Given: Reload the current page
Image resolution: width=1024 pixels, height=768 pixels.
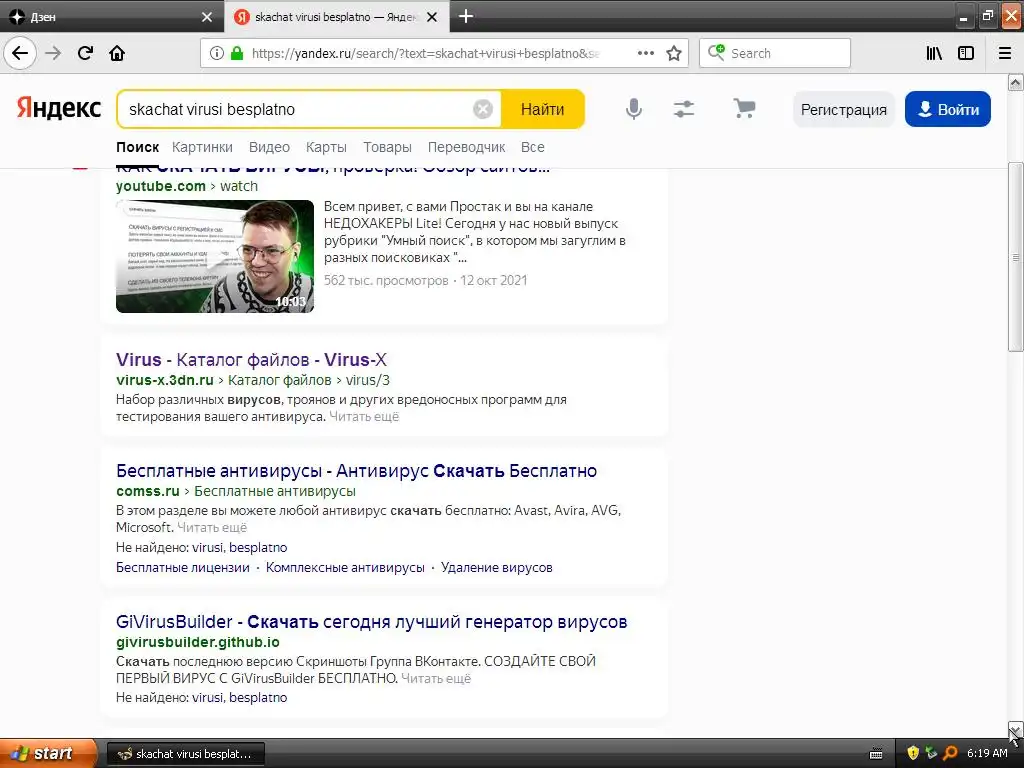Looking at the screenshot, I should [x=85, y=53].
